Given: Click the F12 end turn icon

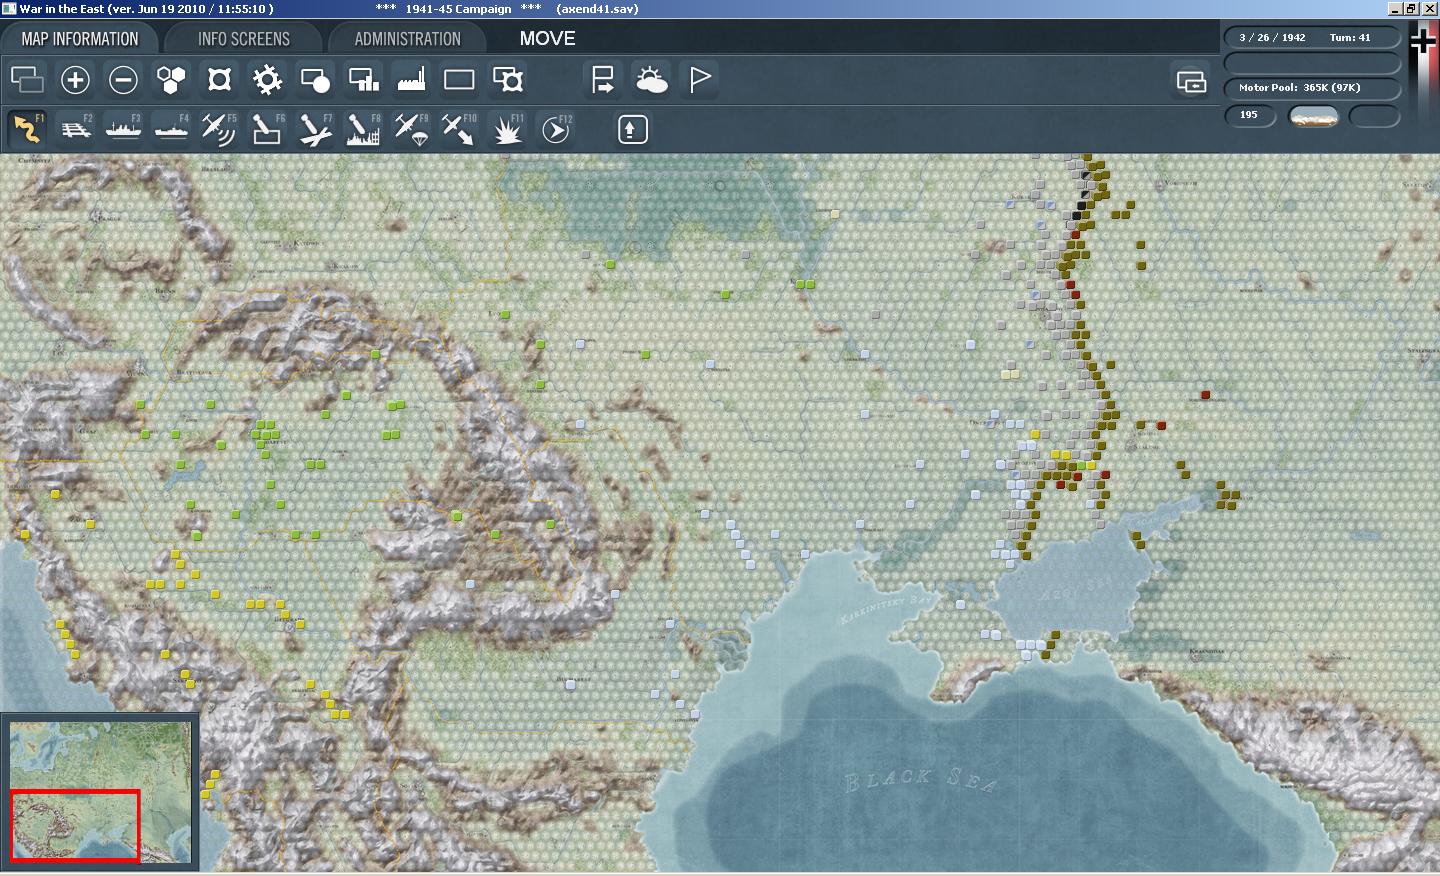Looking at the screenshot, I should 556,129.
